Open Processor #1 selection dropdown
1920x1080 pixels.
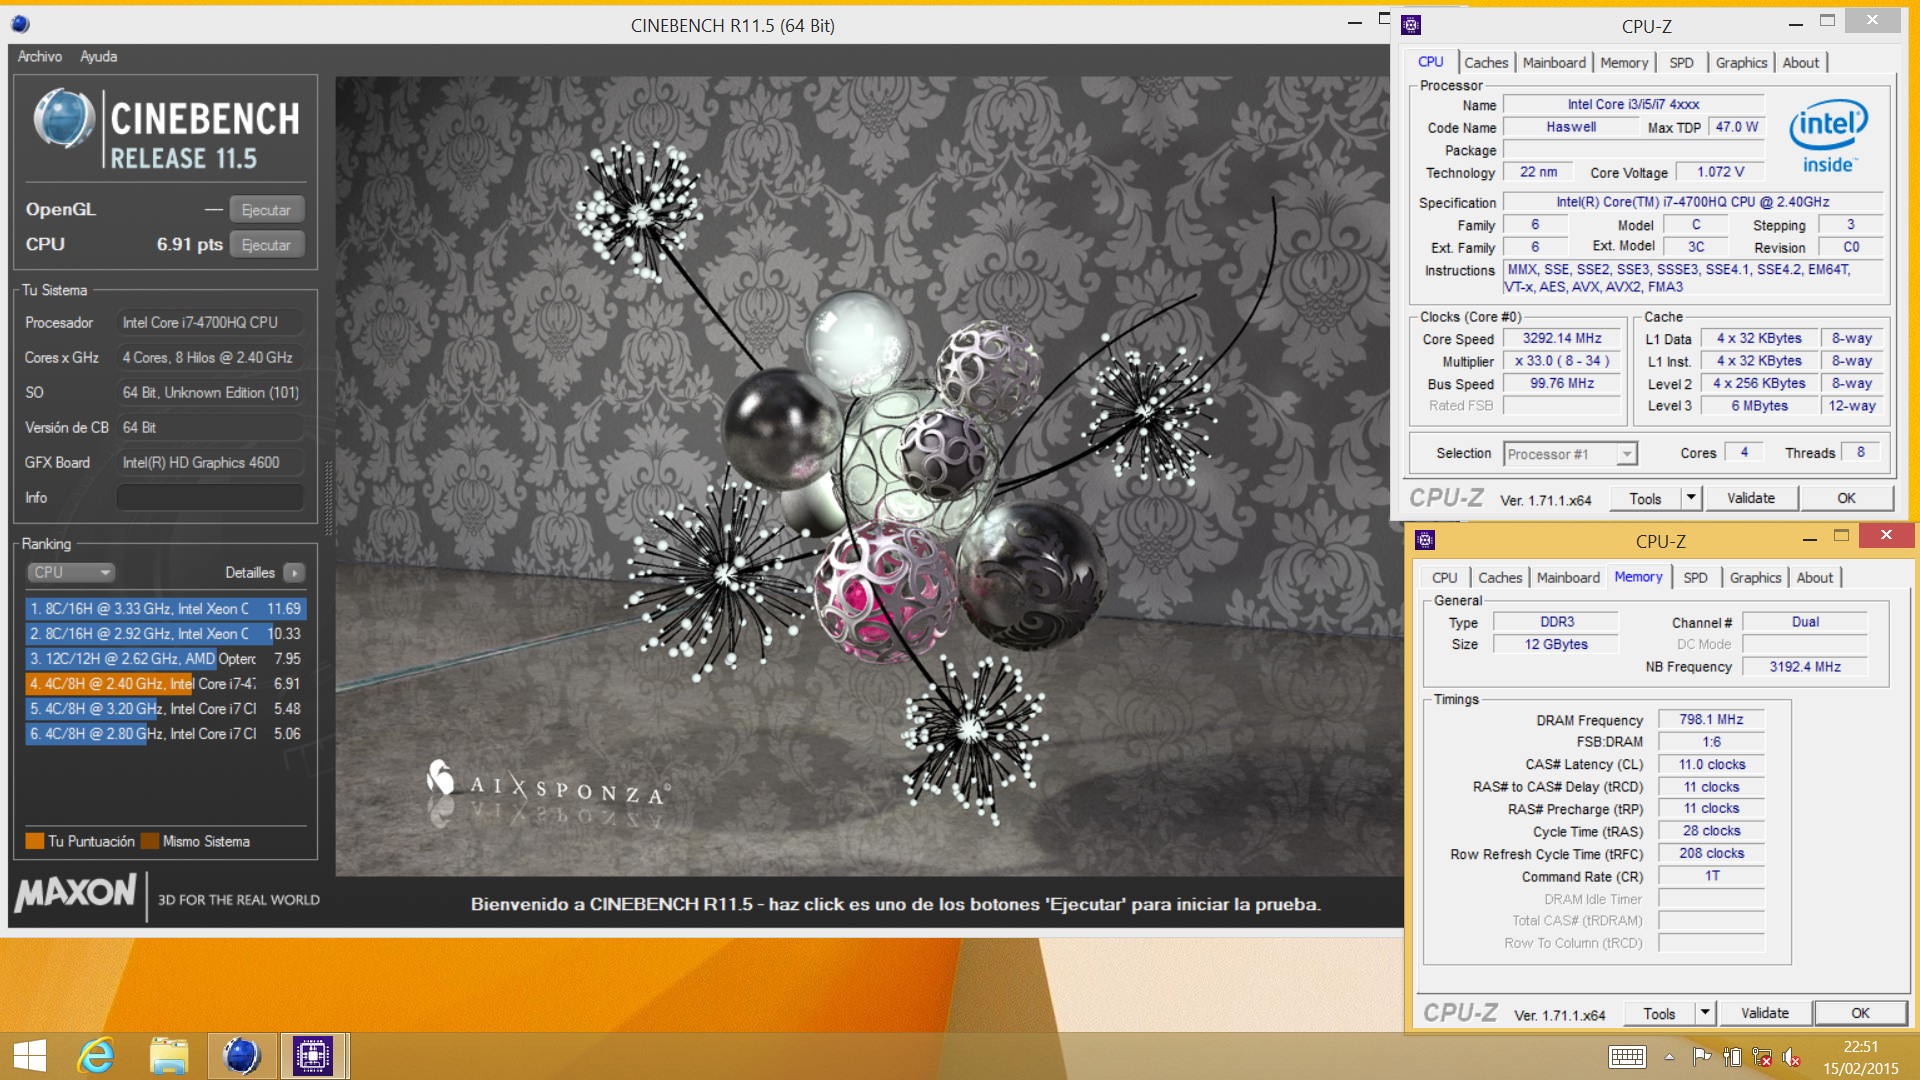point(1570,454)
